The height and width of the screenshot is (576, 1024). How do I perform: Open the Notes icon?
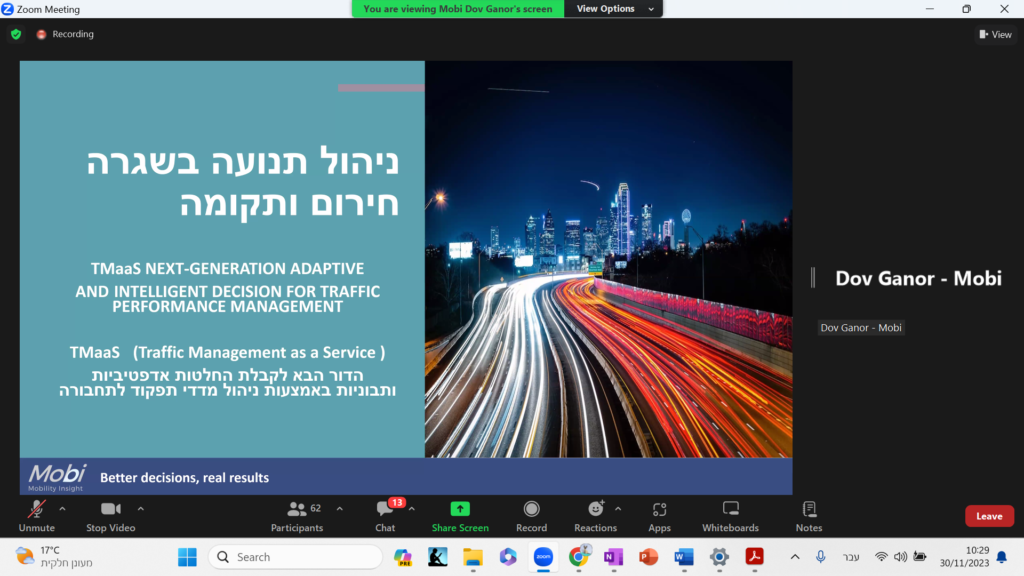[809, 510]
